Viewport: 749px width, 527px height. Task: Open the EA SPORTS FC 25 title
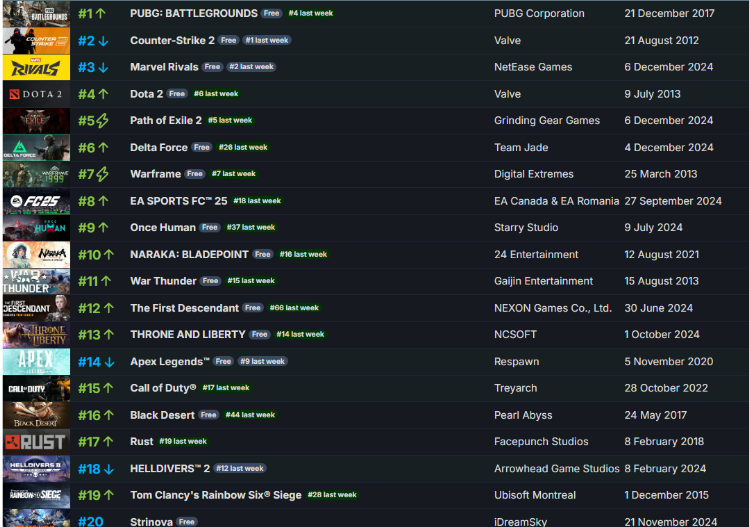[179, 201]
